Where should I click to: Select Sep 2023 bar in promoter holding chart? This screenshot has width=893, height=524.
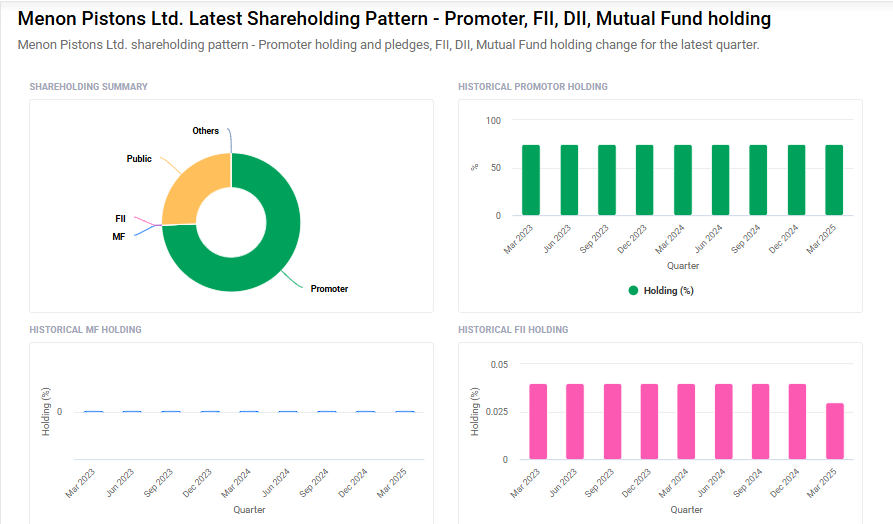[607, 180]
